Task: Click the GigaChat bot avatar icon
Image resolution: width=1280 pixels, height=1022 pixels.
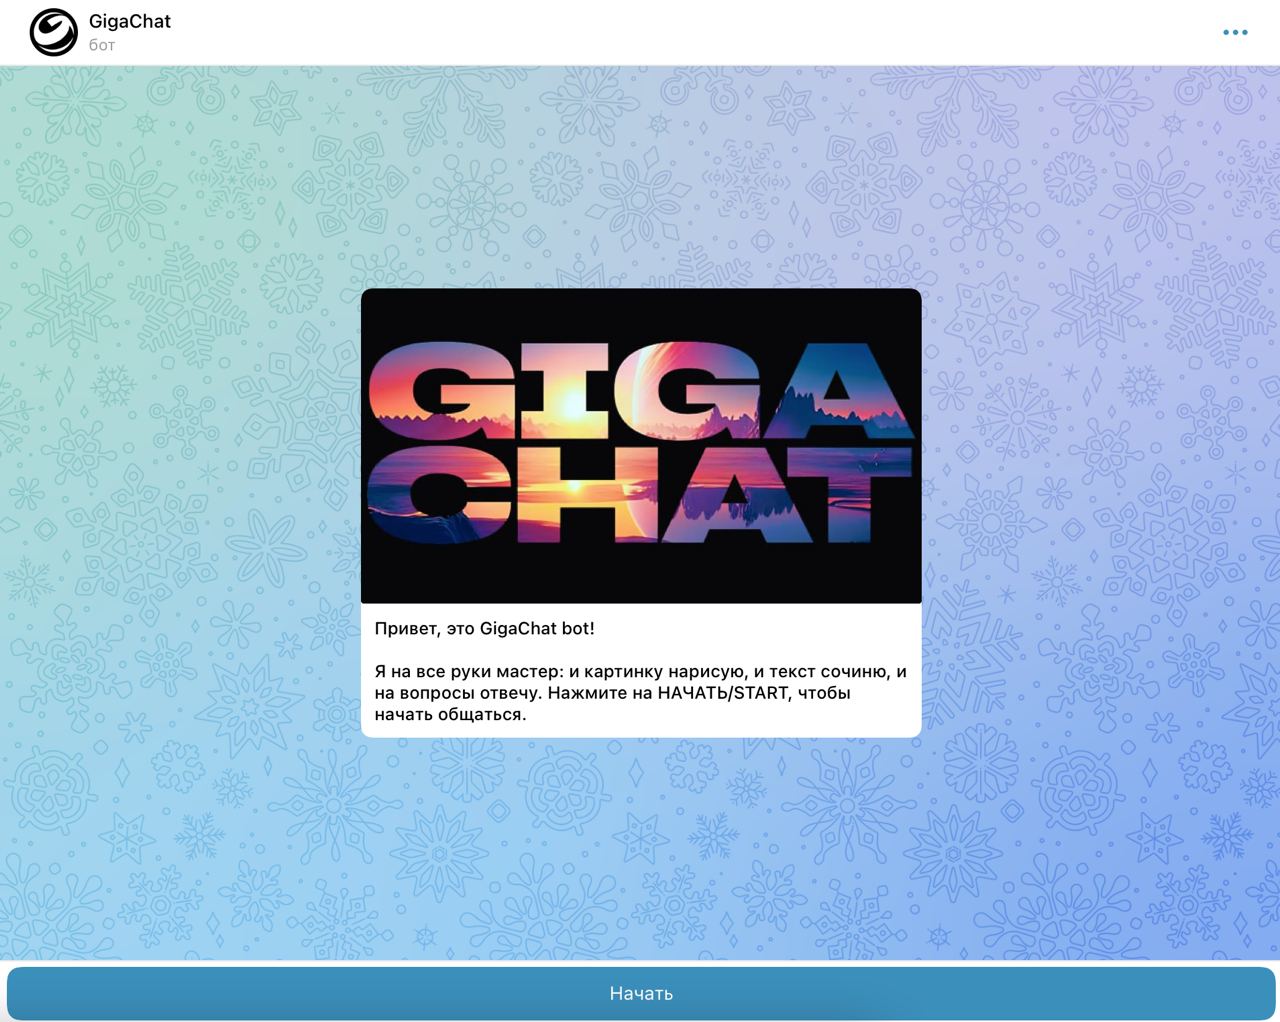Action: pyautogui.click(x=53, y=32)
